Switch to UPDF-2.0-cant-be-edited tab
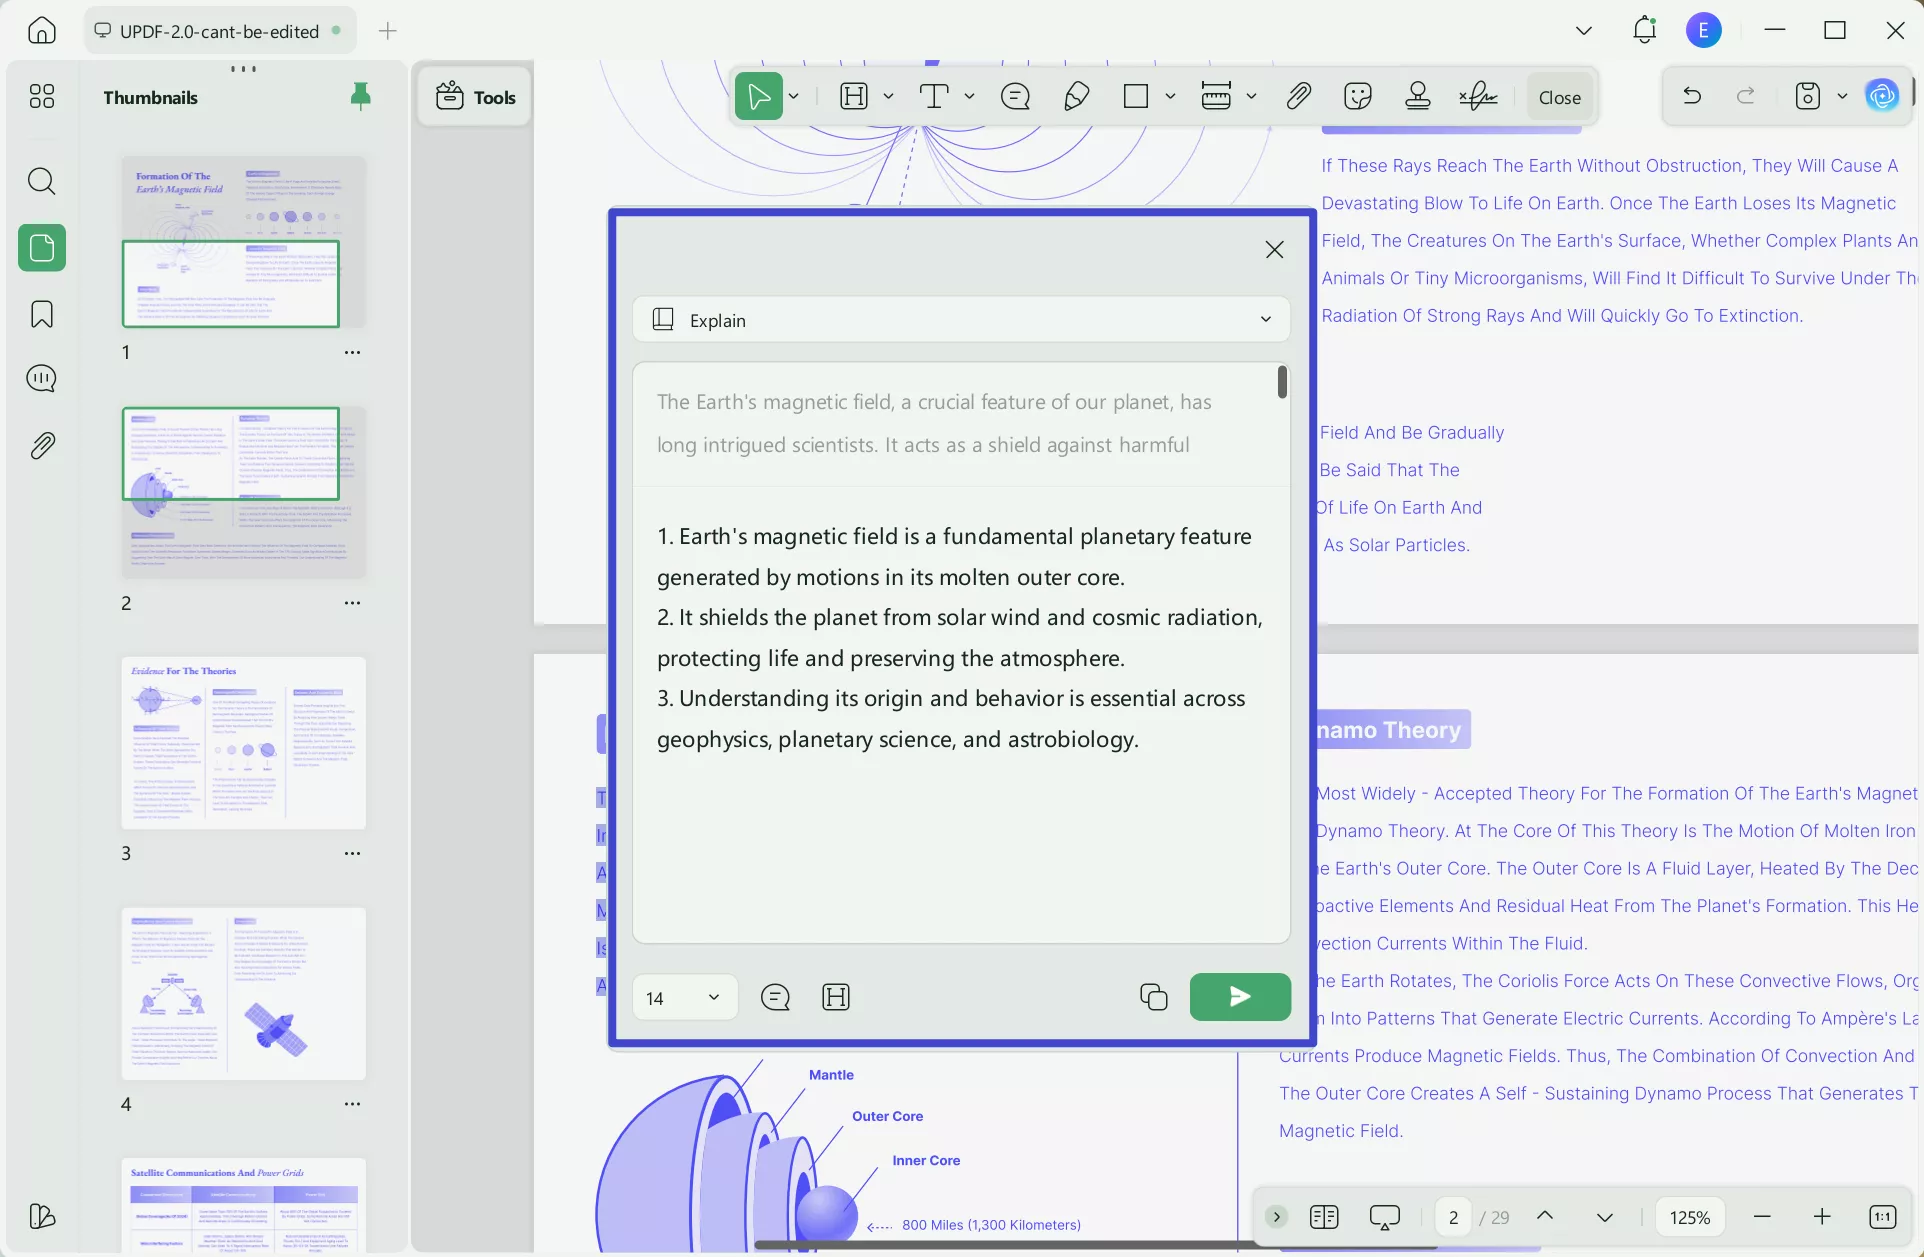The height and width of the screenshot is (1257, 1924). [x=219, y=31]
